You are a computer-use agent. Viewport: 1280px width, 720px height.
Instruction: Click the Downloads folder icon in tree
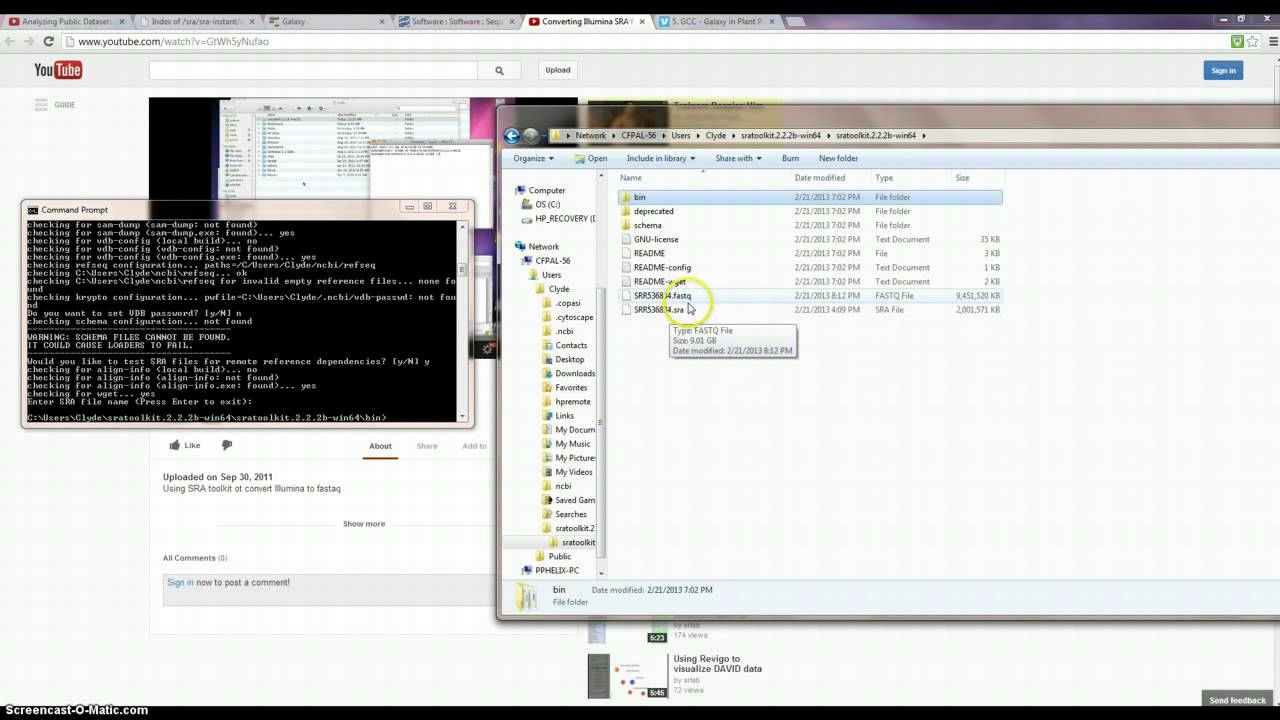(547, 373)
